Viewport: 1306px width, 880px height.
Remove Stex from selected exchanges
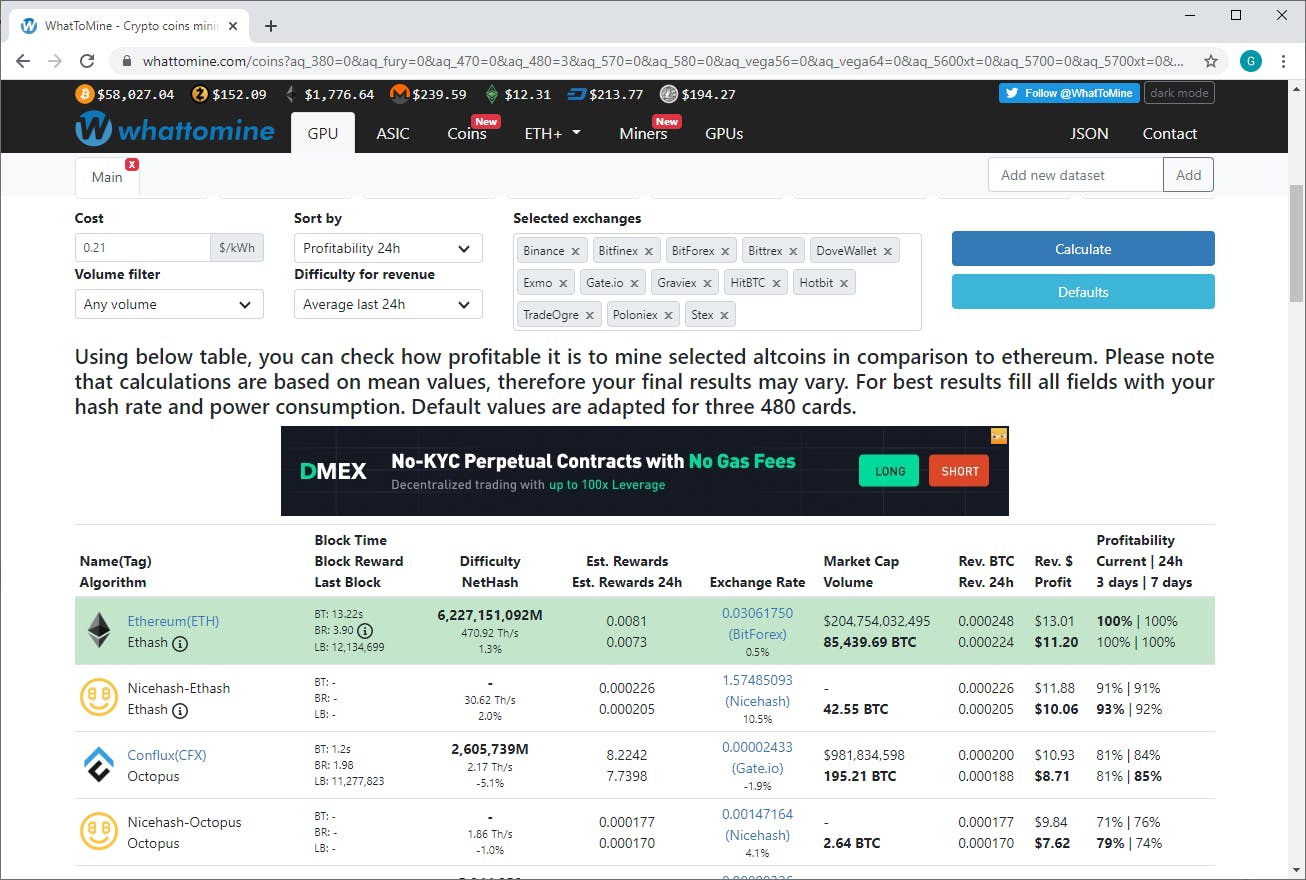pyautogui.click(x=724, y=315)
